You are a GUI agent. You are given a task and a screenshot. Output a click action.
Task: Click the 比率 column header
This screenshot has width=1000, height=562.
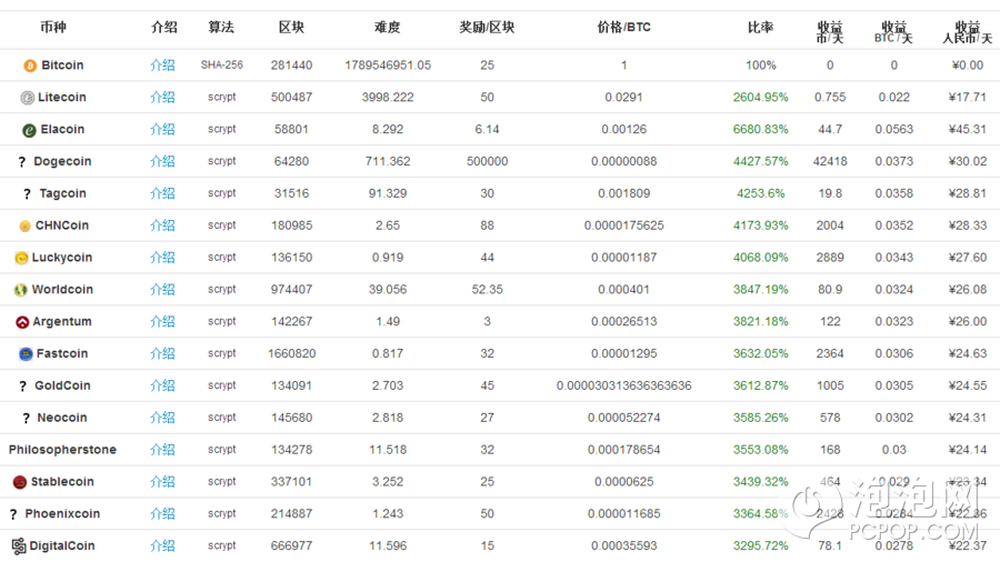coord(760,27)
